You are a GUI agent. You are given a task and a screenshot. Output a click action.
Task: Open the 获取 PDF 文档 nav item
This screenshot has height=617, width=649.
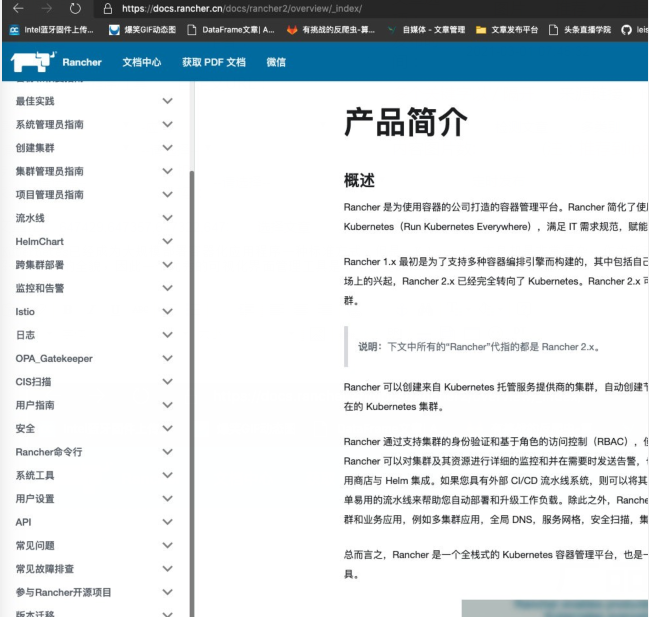coord(214,62)
